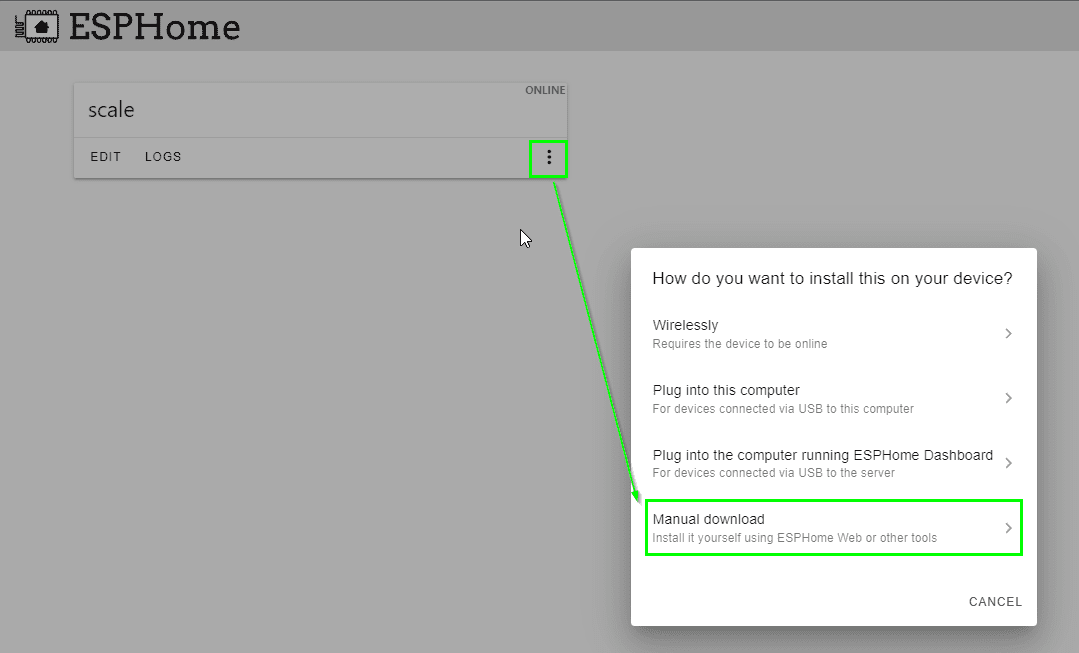Choose Plug into computer running ESPHome Dashboard

833,463
